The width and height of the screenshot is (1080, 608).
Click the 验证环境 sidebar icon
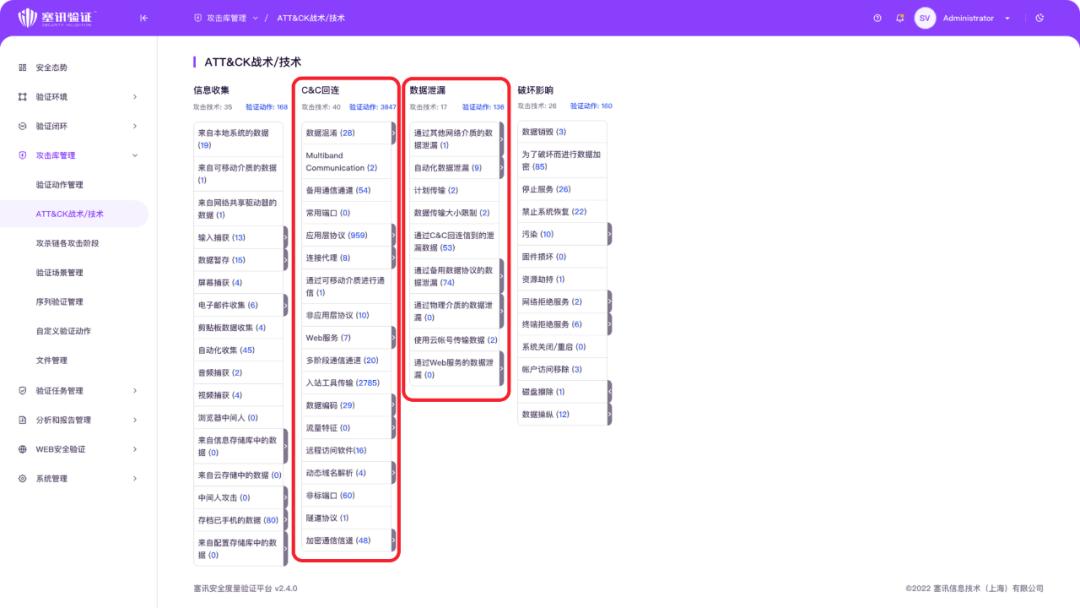point(20,96)
